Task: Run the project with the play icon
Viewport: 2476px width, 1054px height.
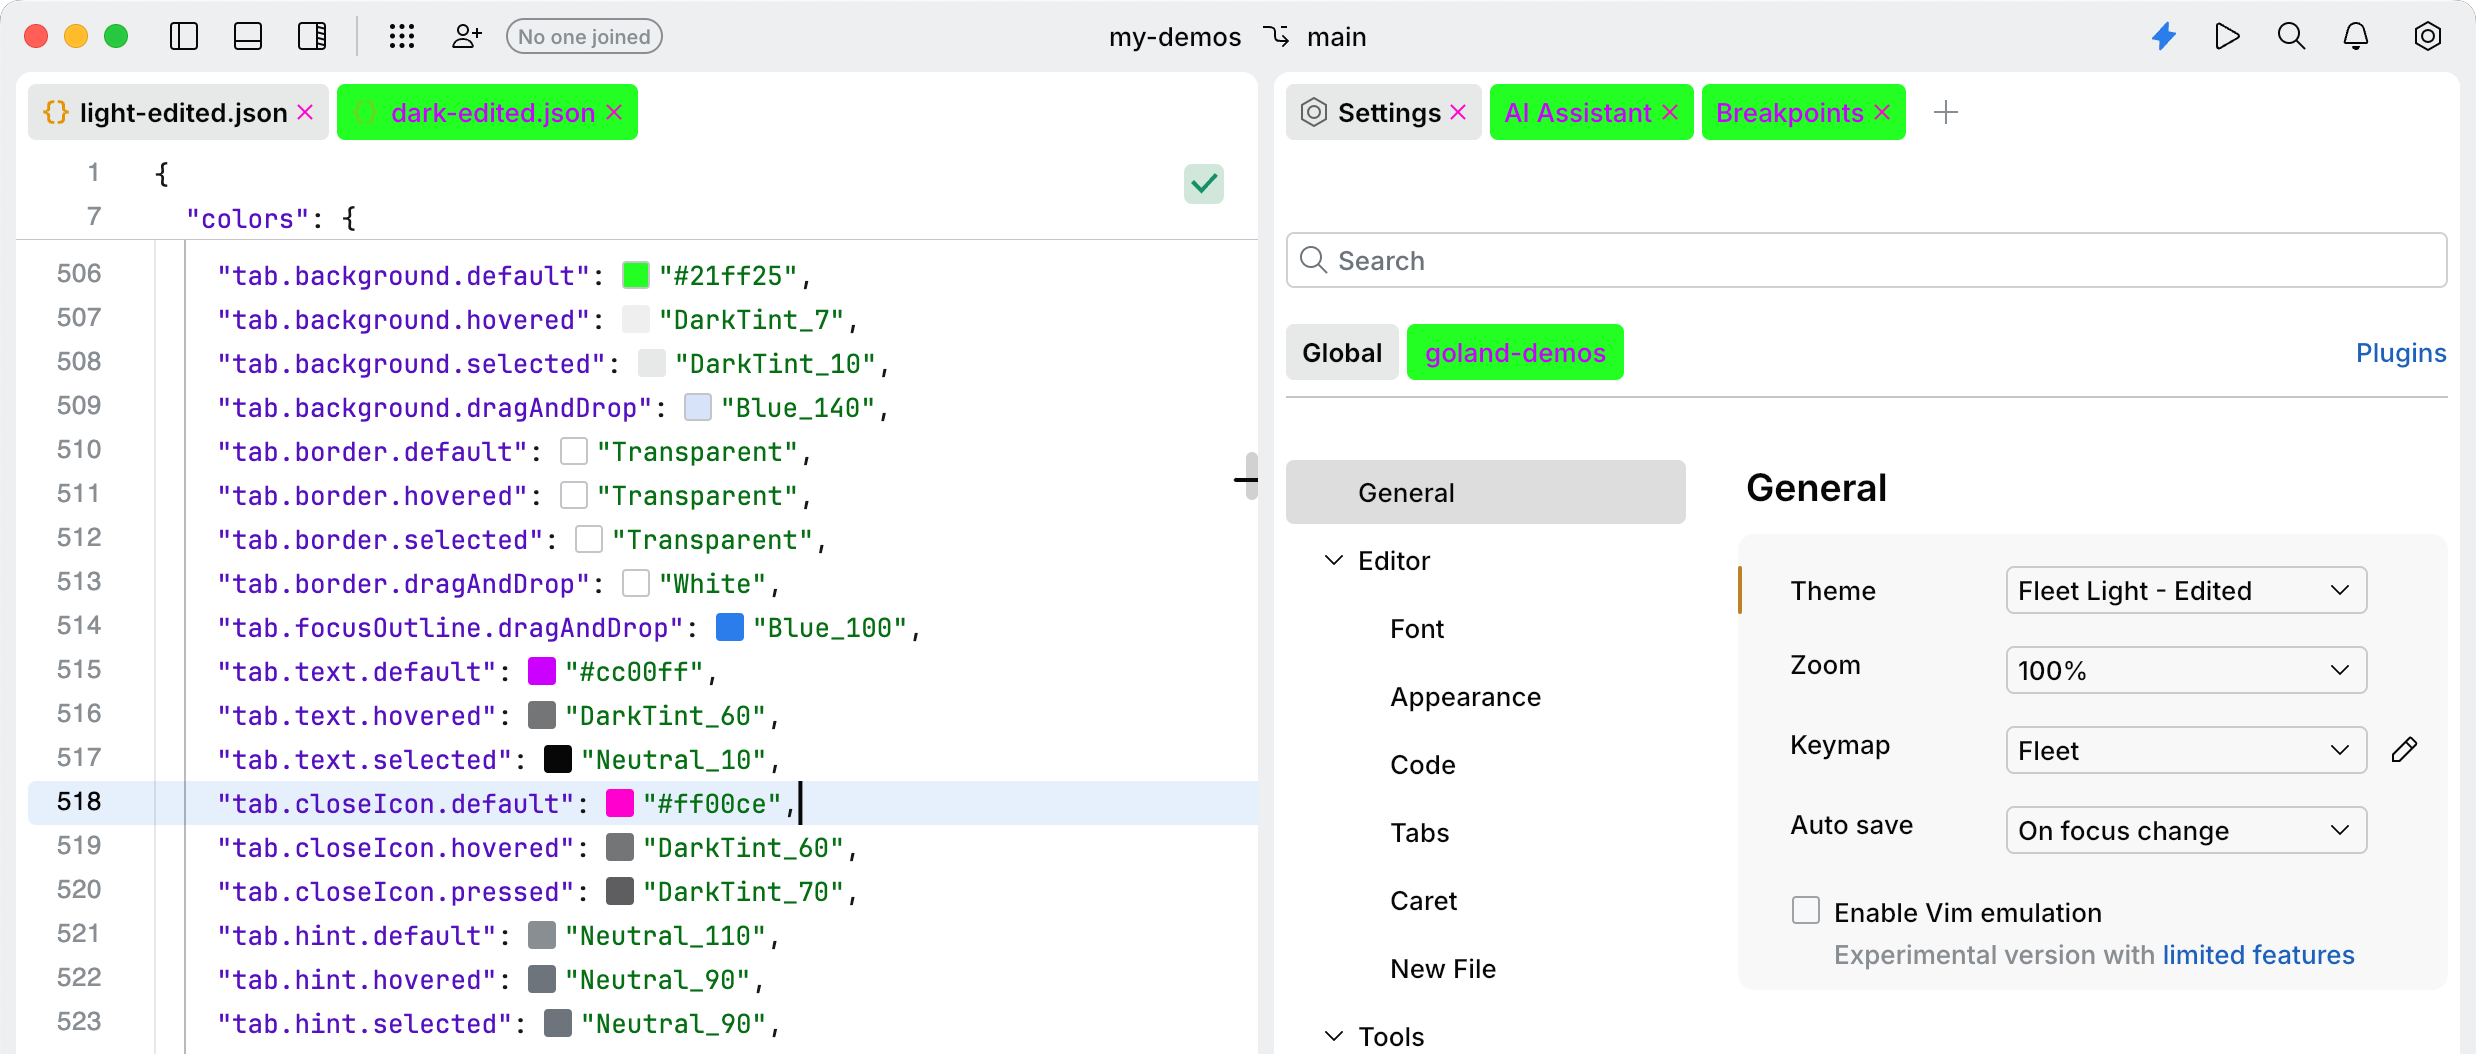Action: tap(2227, 36)
